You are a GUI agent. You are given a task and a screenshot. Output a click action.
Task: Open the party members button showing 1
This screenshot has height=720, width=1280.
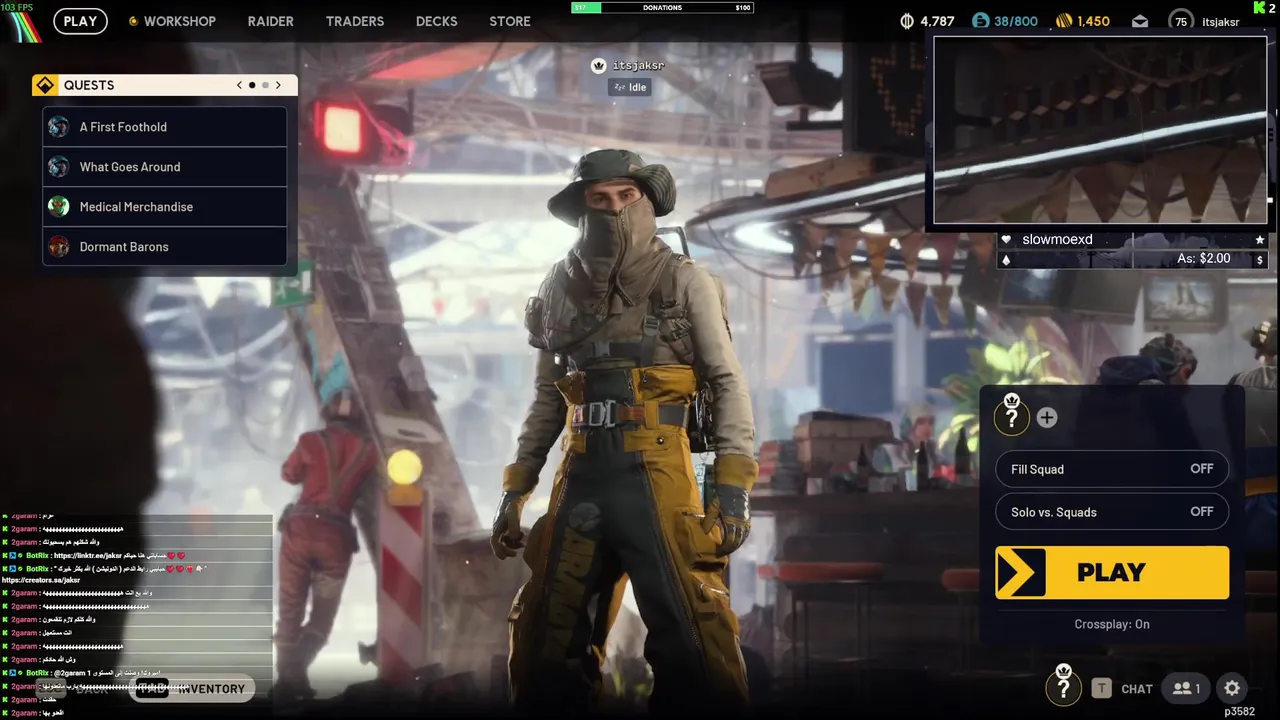coord(1187,688)
